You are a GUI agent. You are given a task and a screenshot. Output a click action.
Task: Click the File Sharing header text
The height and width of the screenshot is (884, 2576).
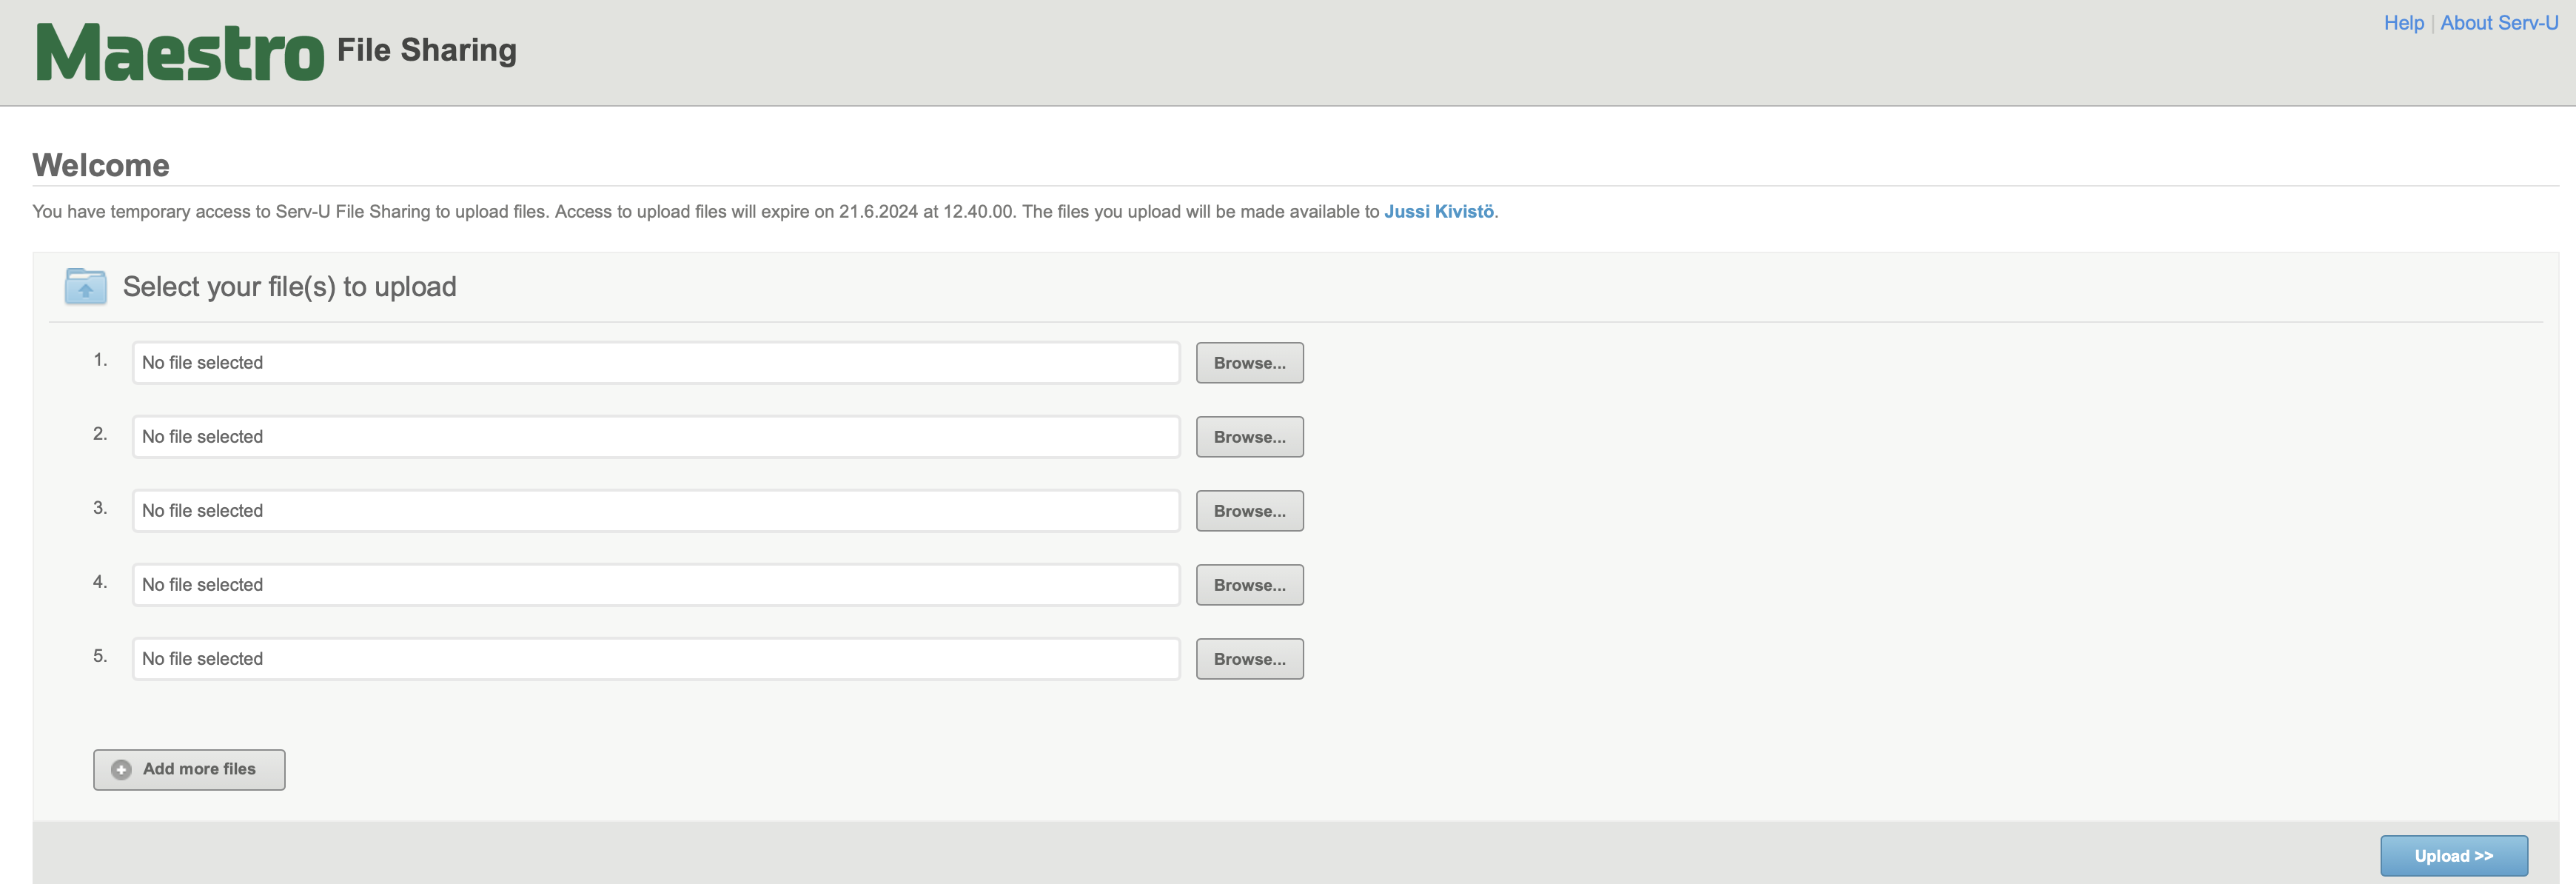(x=426, y=50)
